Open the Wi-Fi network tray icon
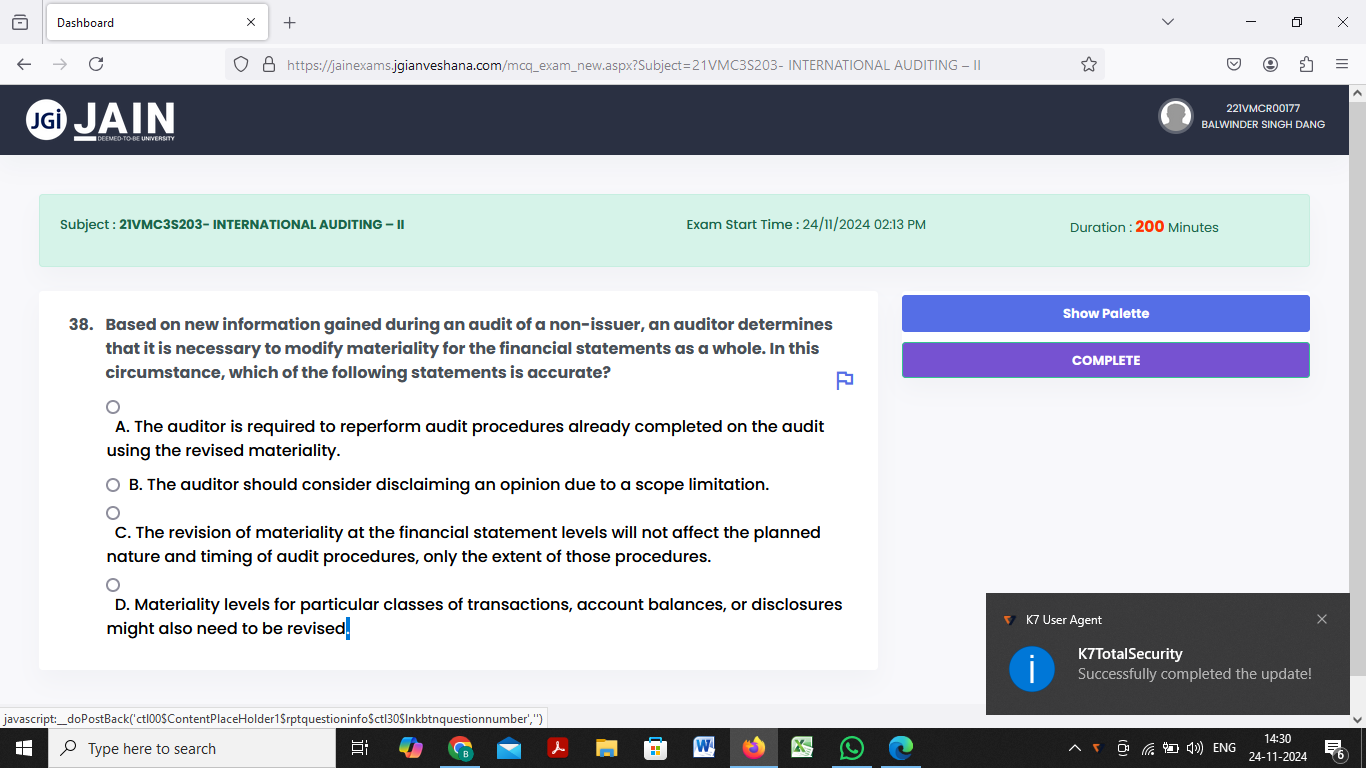This screenshot has width=1366, height=768. coord(1148,748)
